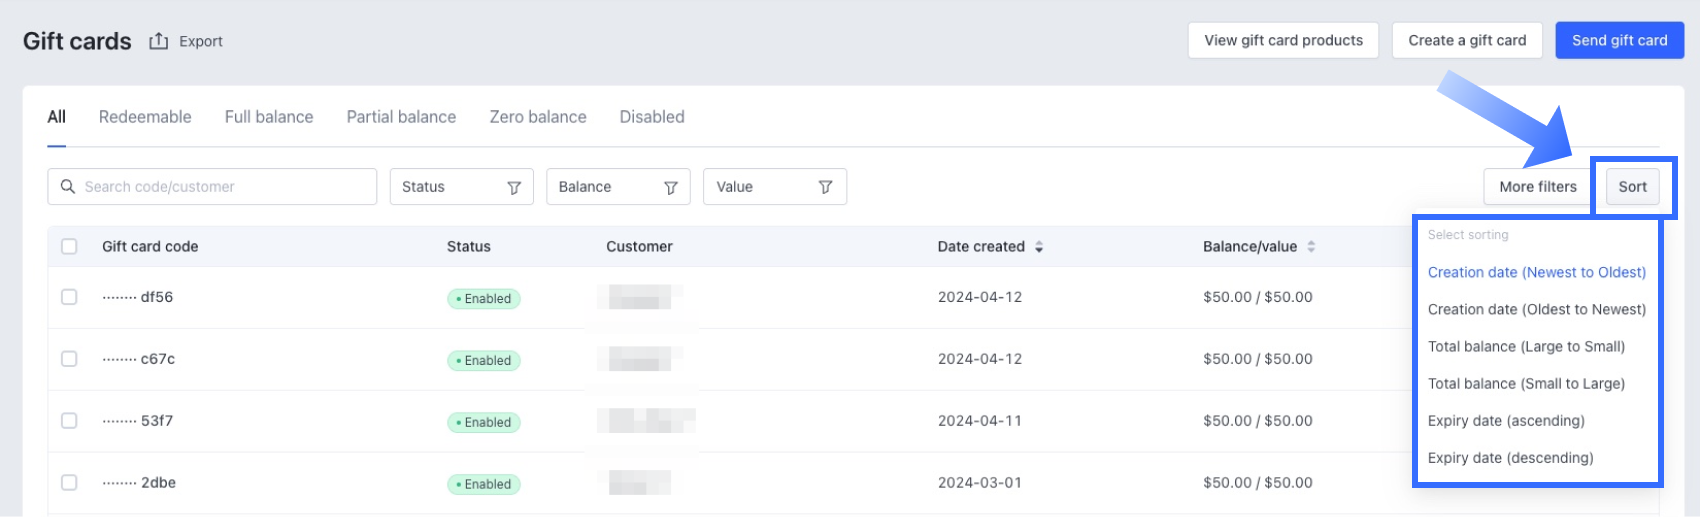Click the Balance filter funnel icon
The height and width of the screenshot is (517, 1700).
[x=671, y=187]
